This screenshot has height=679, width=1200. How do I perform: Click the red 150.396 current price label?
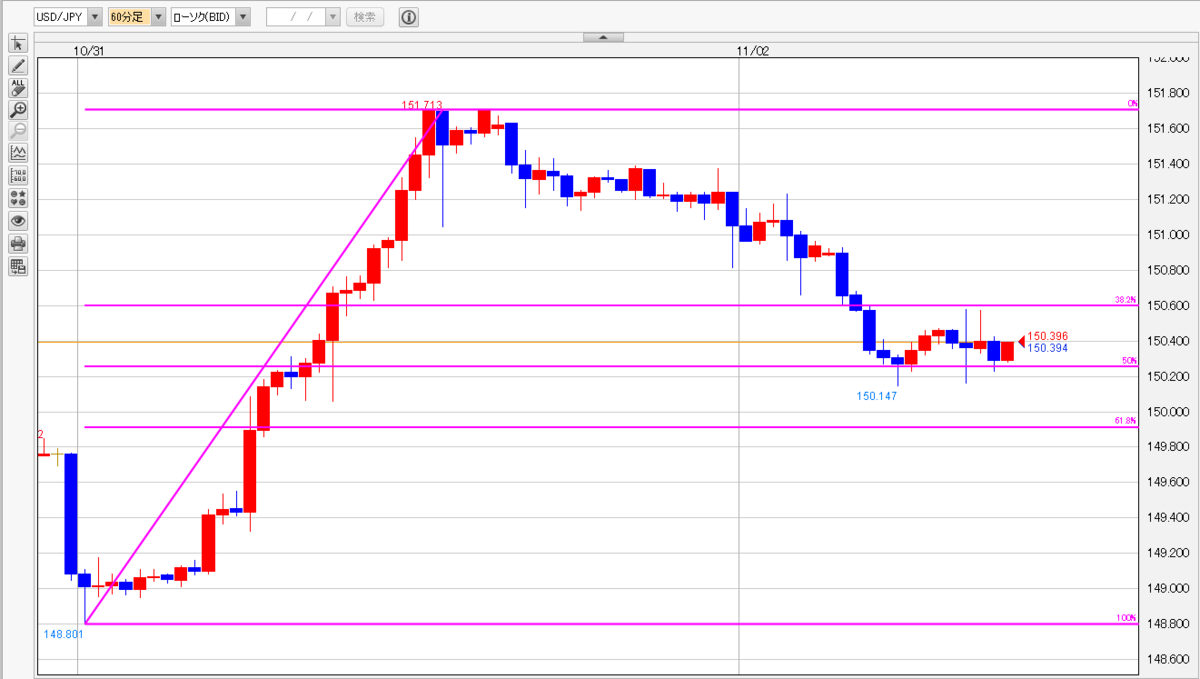point(1048,336)
